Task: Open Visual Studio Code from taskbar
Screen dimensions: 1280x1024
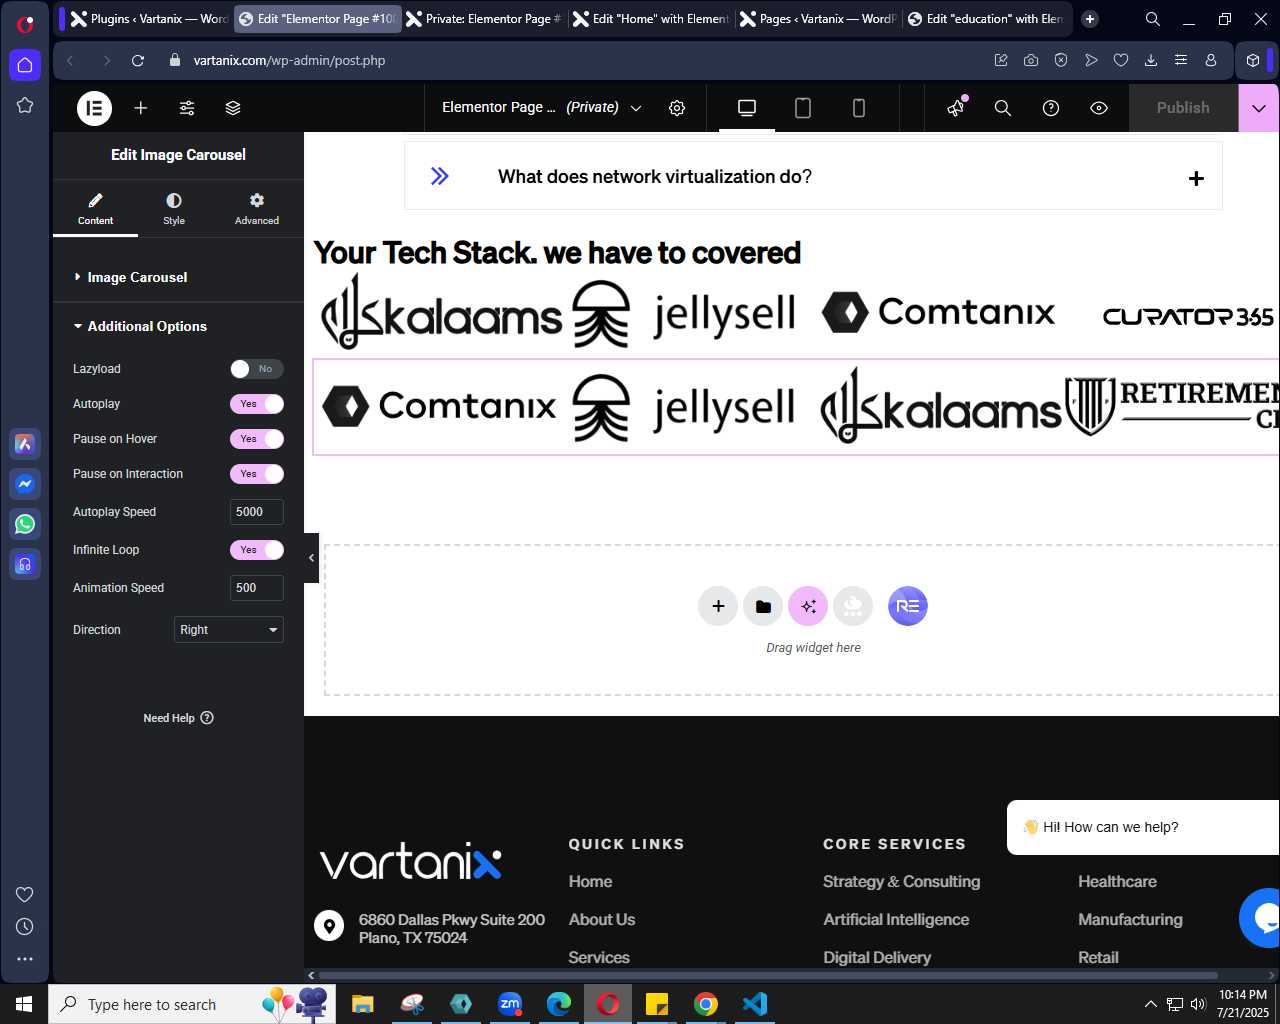Action: (x=755, y=1004)
